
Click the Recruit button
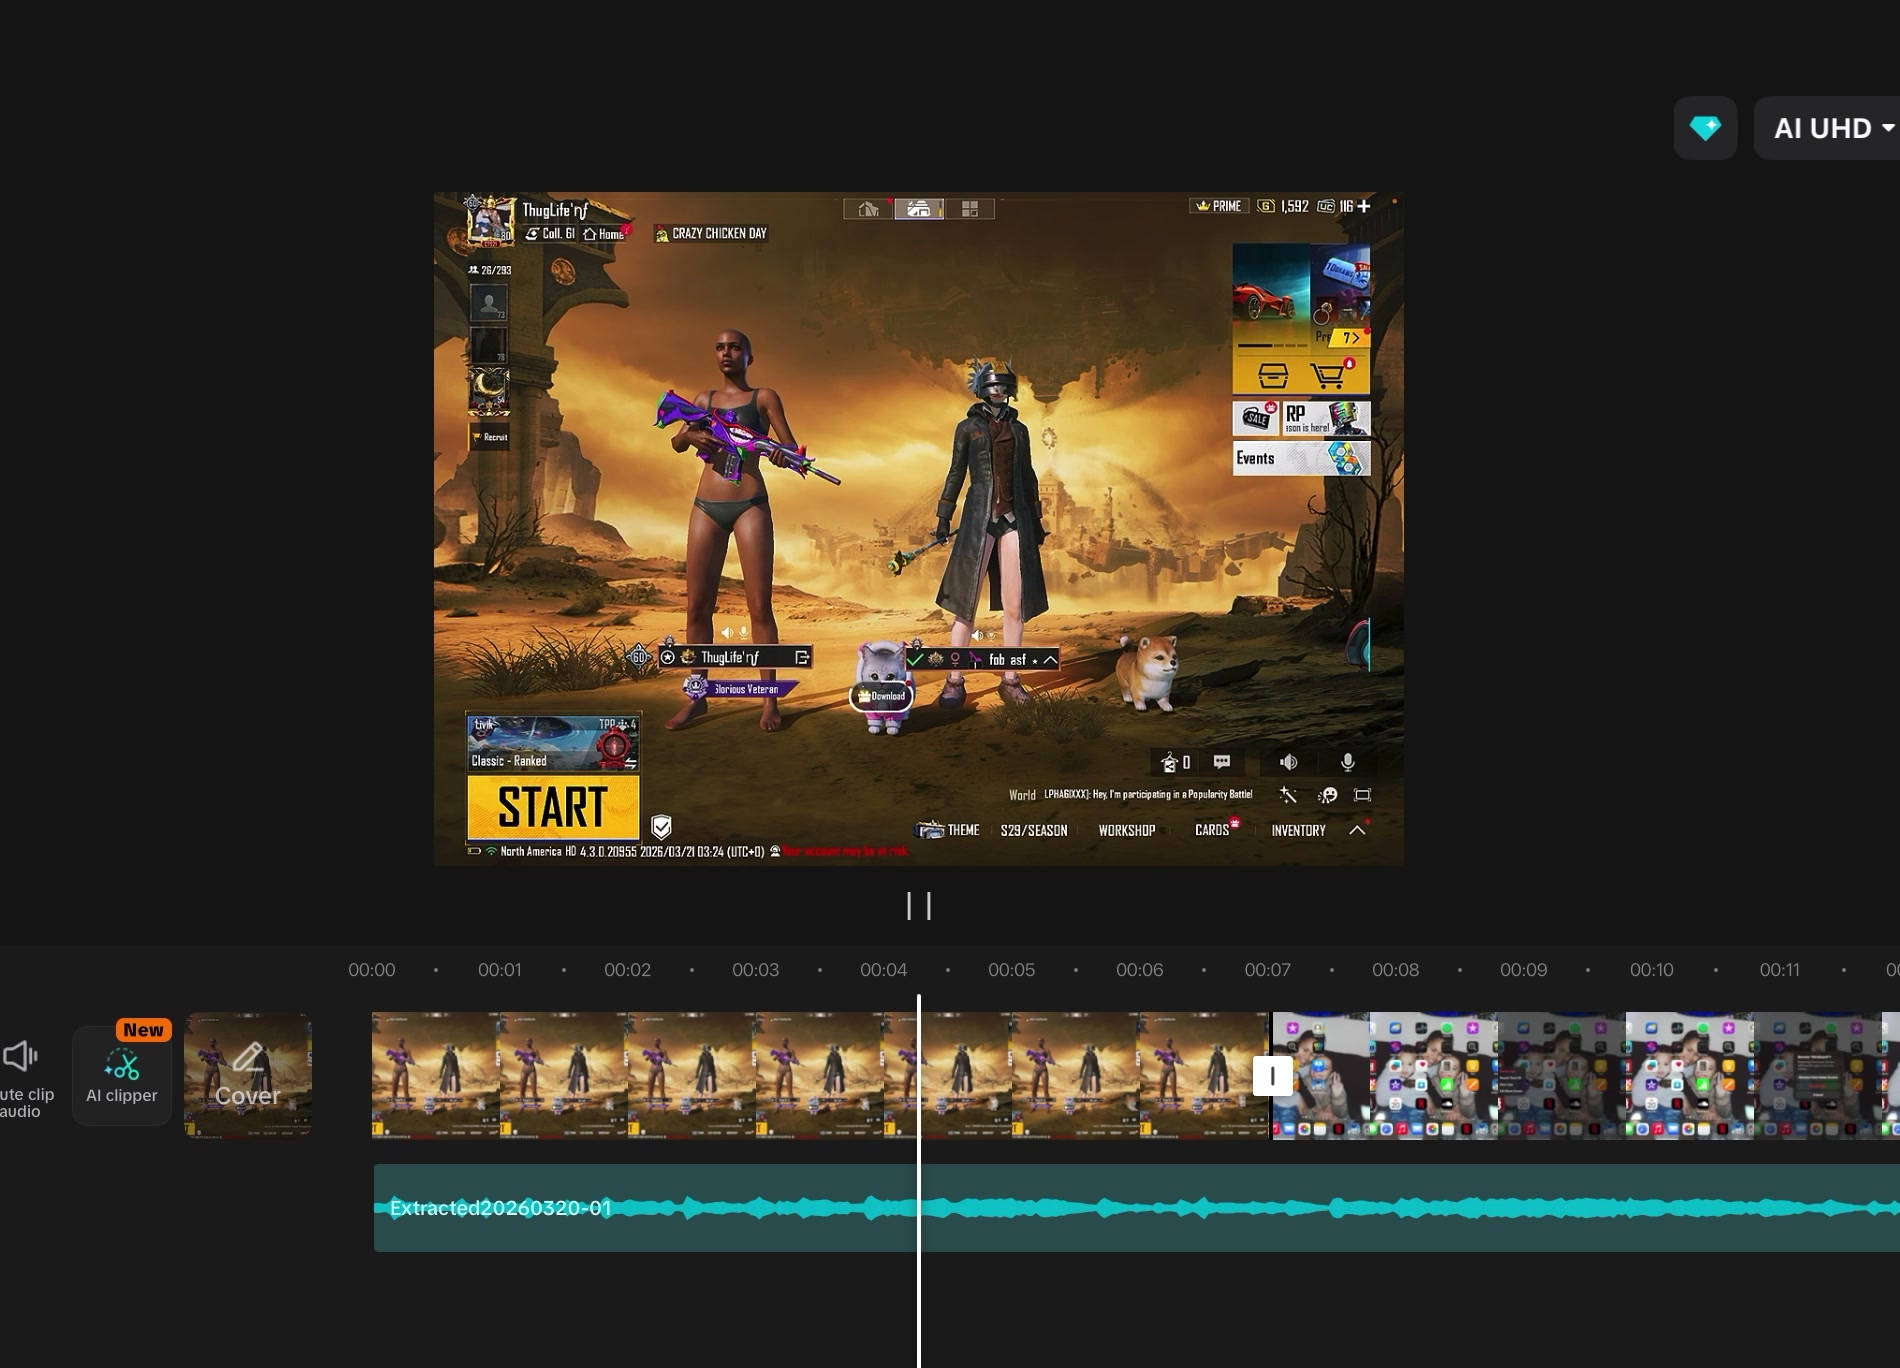[x=490, y=437]
